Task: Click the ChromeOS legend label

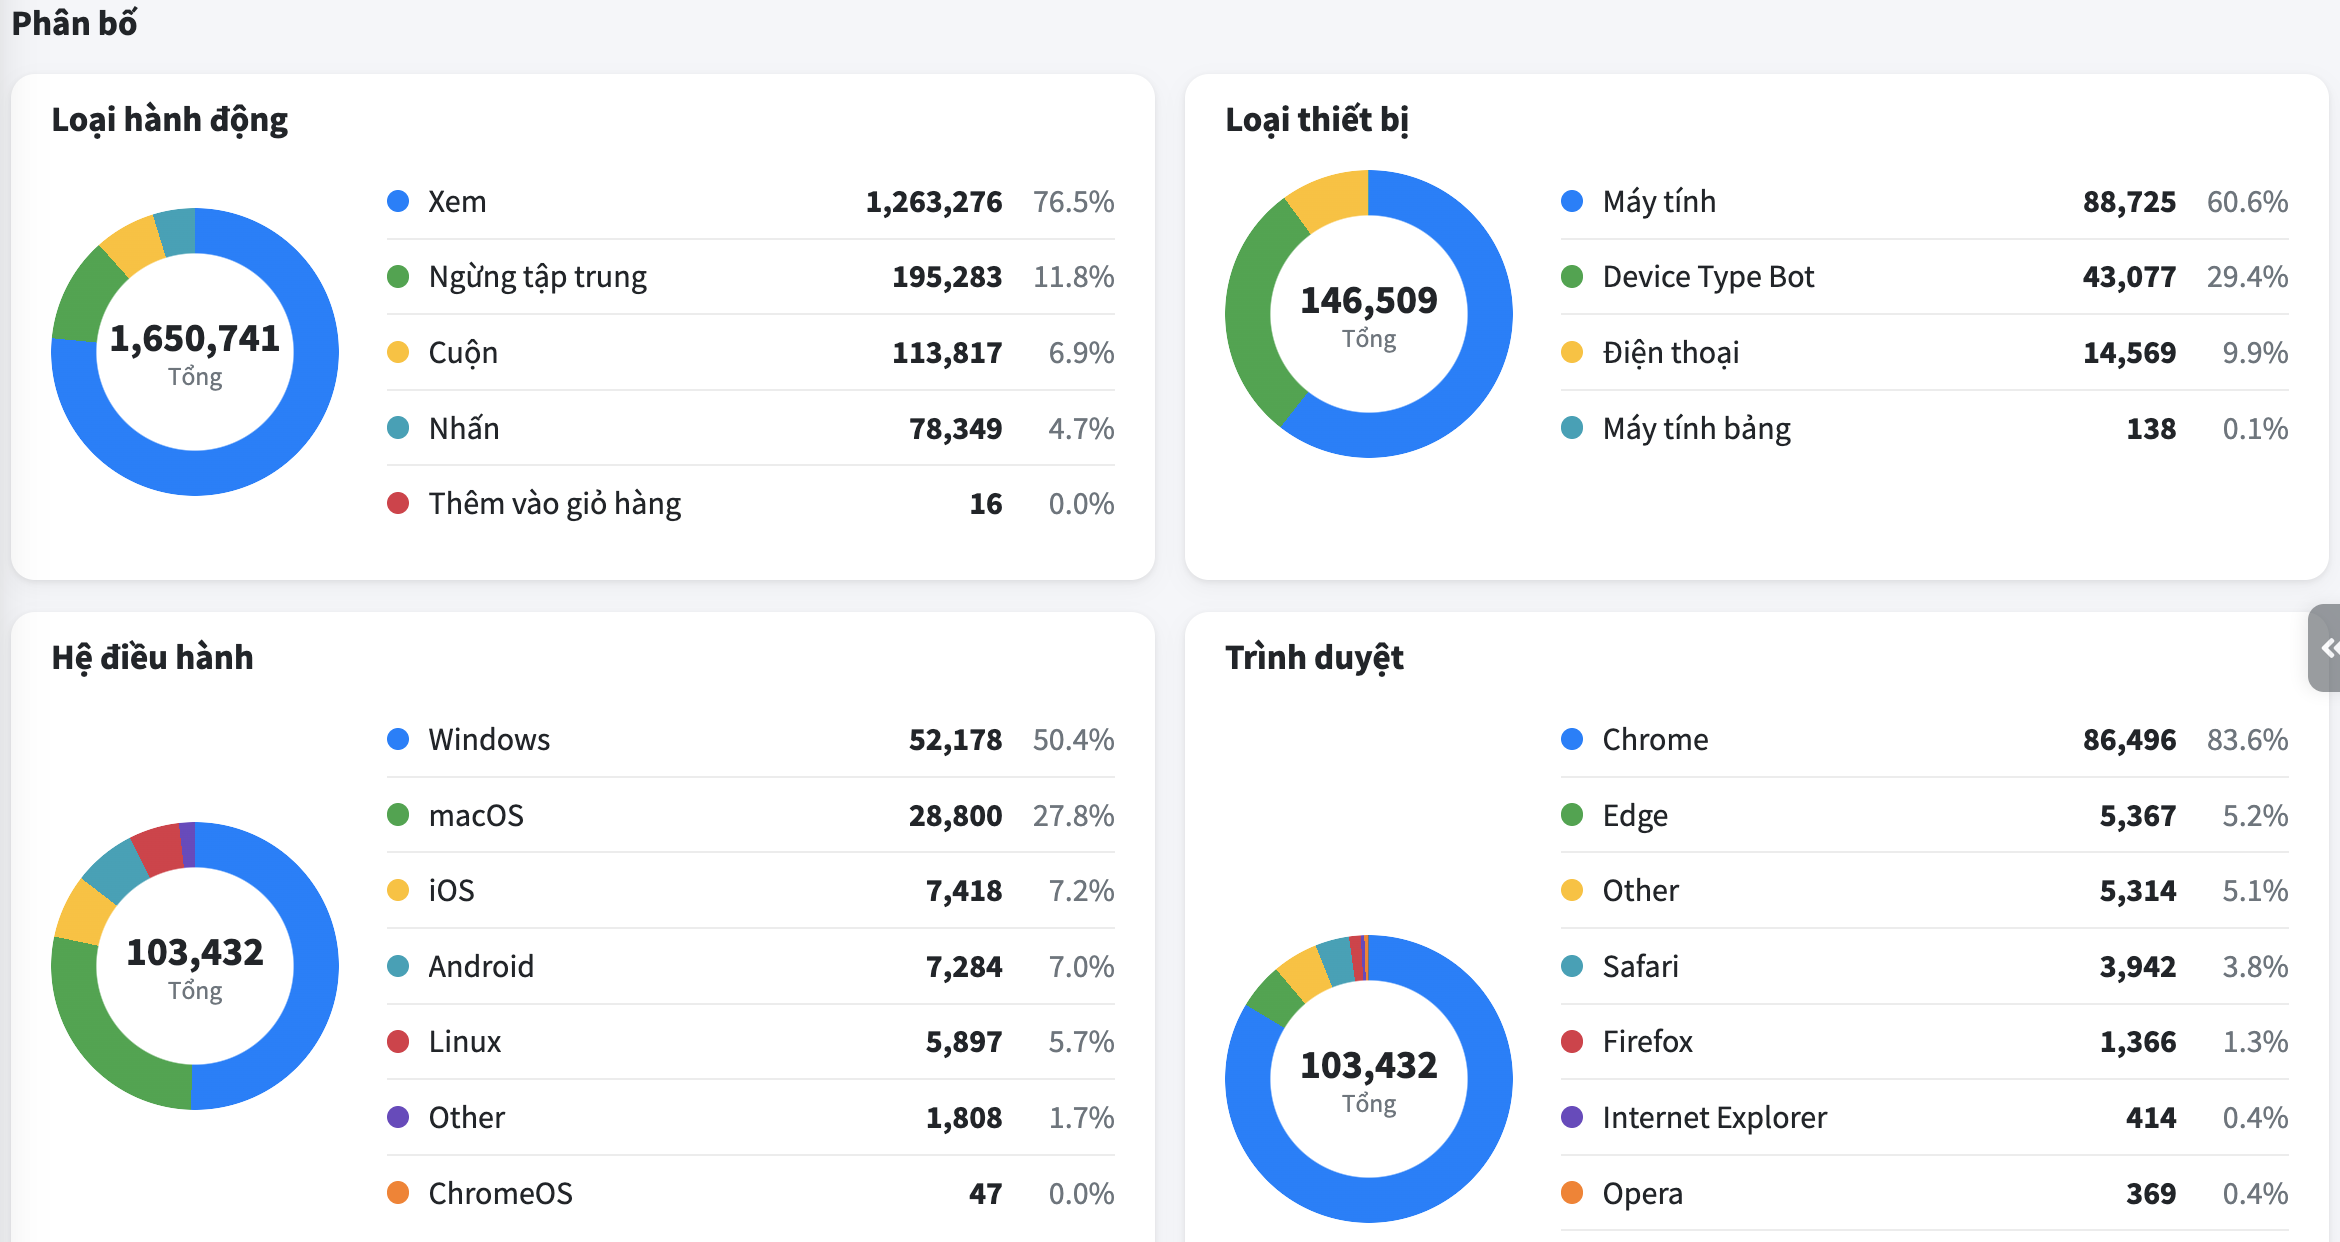Action: pos(501,1194)
